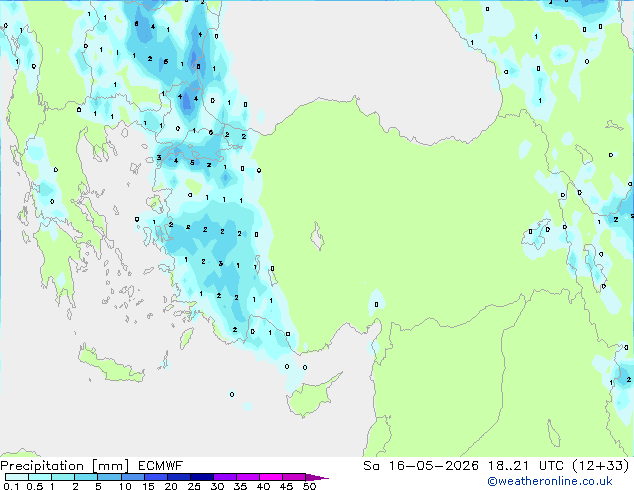Viewport: 634px width, 490px height.
Task: Select the 2–5 mm legend swatch
Action: 86,477
